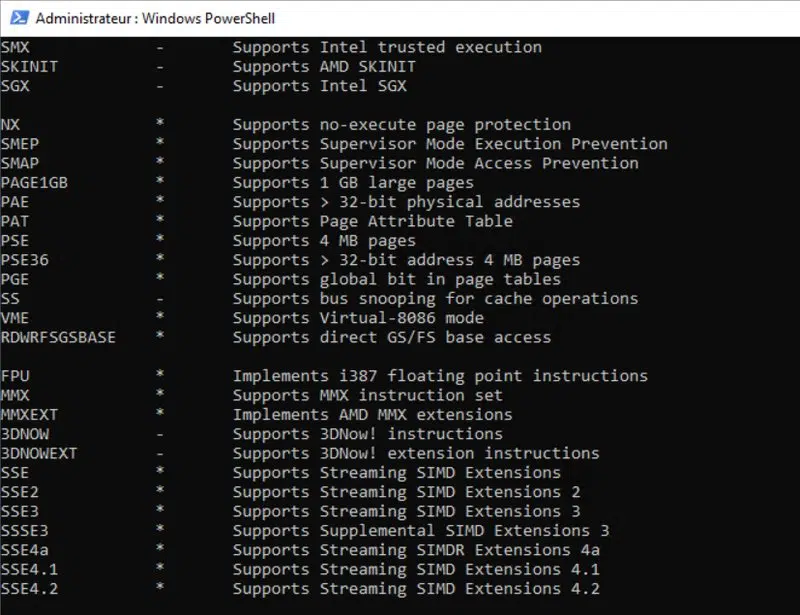Click 'Supports bus snooping for cache operations'
The height and width of the screenshot is (615, 800).
click(x=435, y=298)
